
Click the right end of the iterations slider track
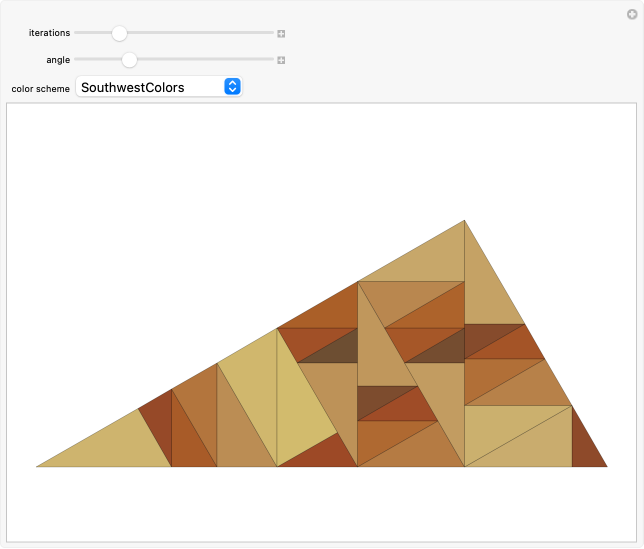click(270, 33)
